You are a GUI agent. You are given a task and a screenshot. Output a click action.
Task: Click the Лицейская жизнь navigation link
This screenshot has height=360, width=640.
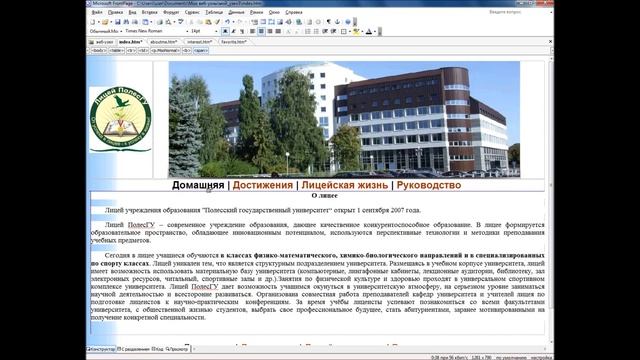point(344,185)
